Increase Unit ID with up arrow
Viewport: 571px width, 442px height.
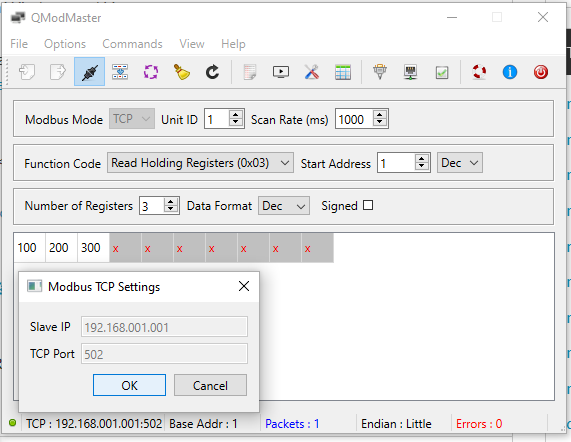tap(236, 114)
